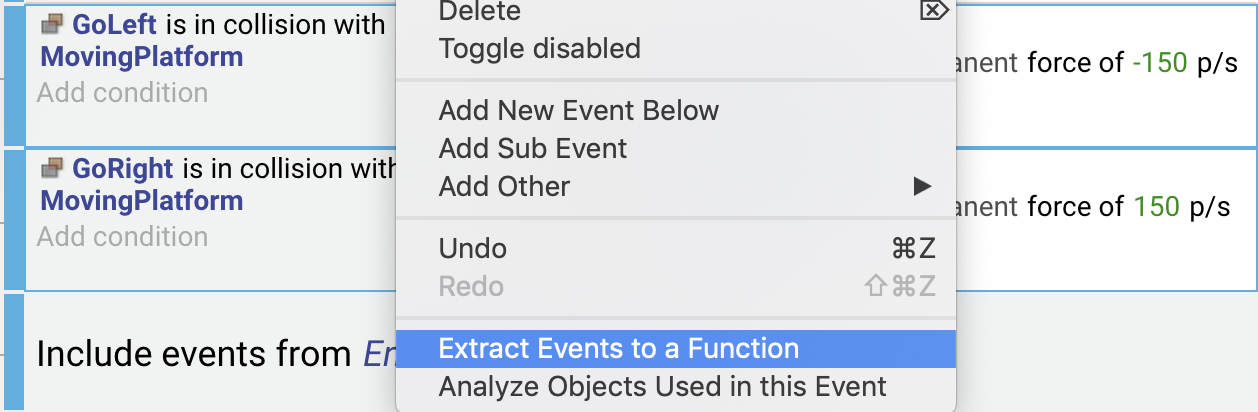Click the GoLeft object icon

point(52,25)
